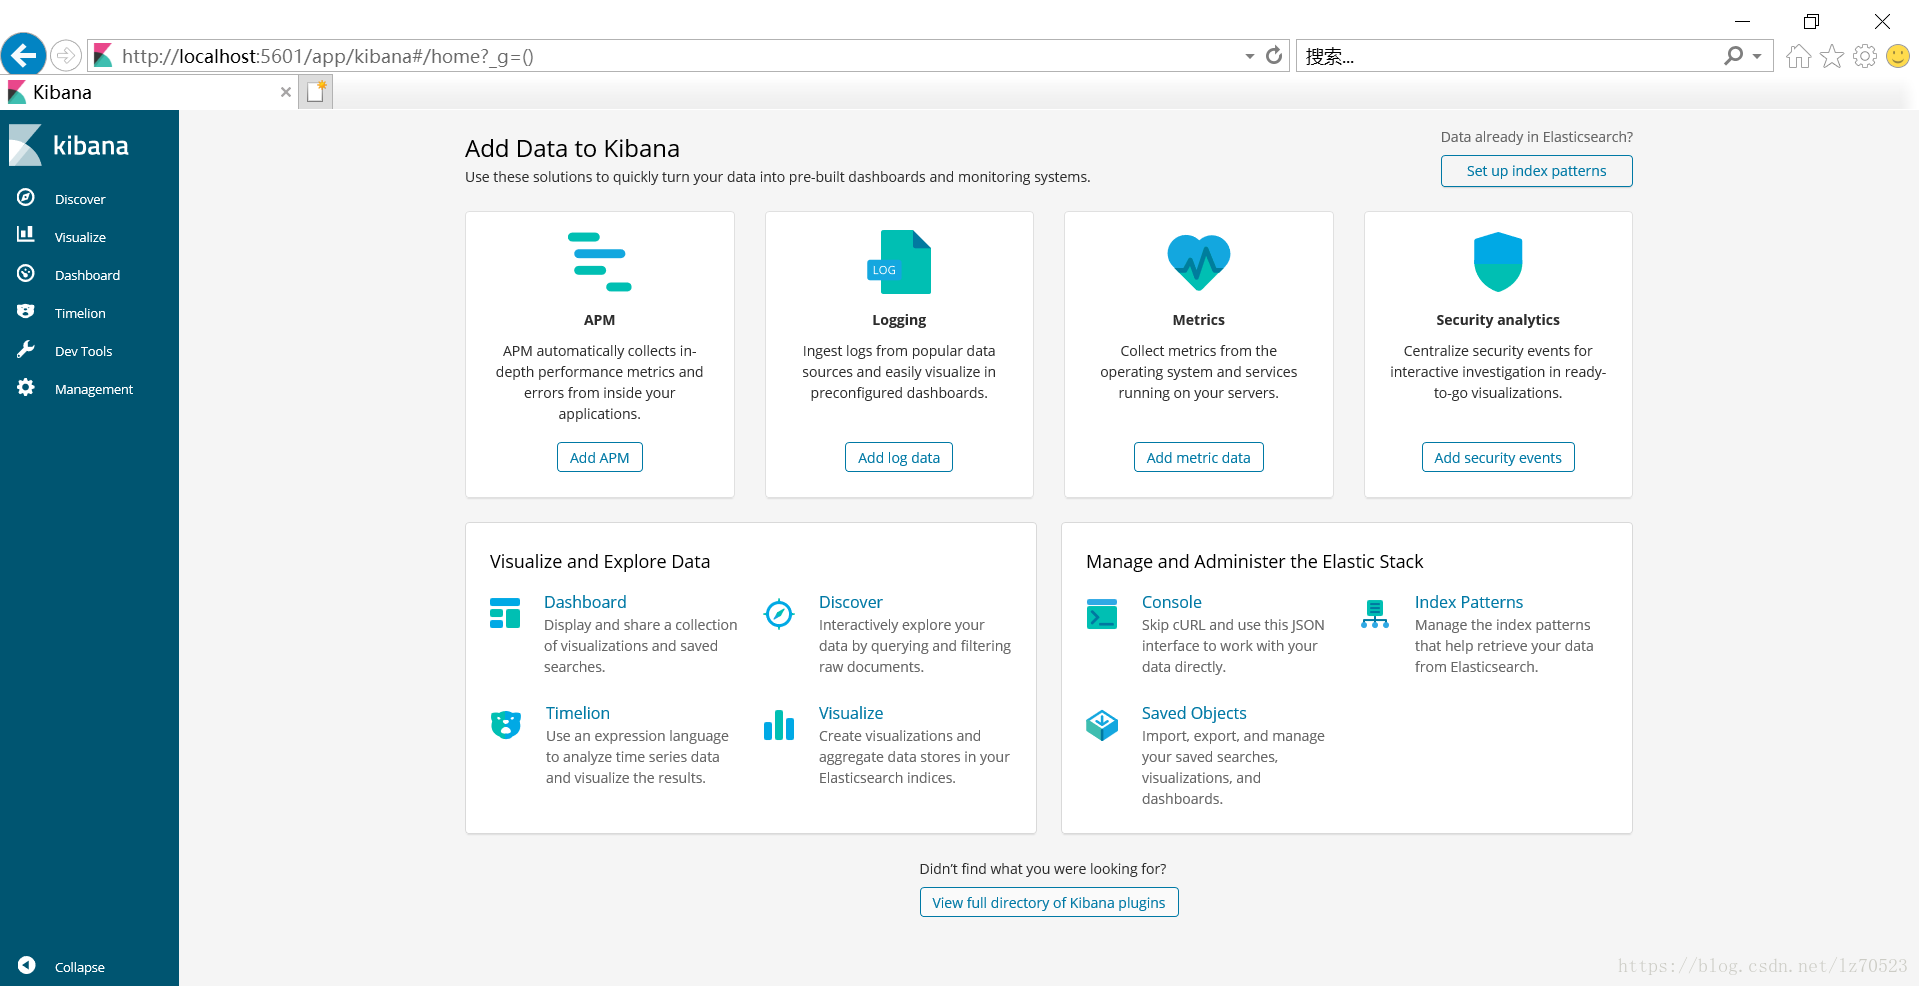Click the Saved Objects box icon
Screen dimensions: 1919x986
pyautogui.click(x=1102, y=724)
